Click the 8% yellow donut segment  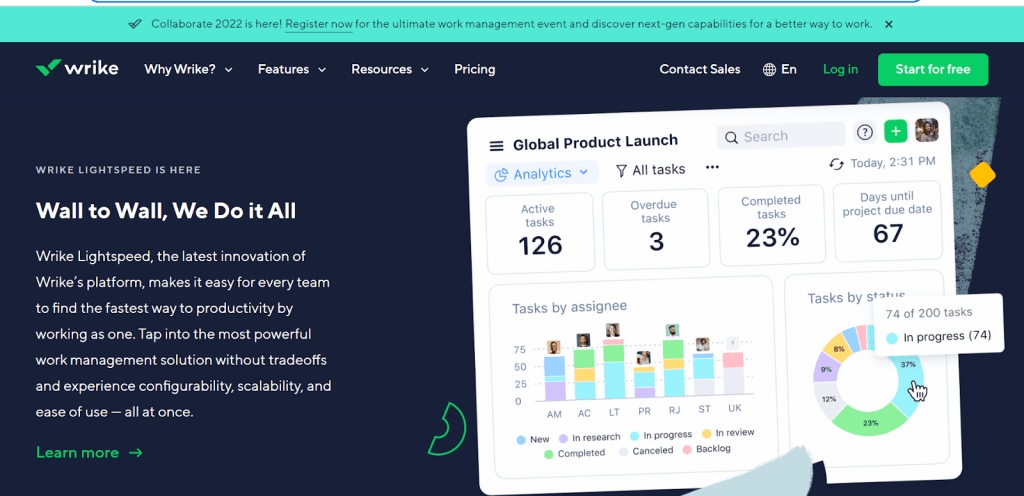pyautogui.click(x=839, y=348)
